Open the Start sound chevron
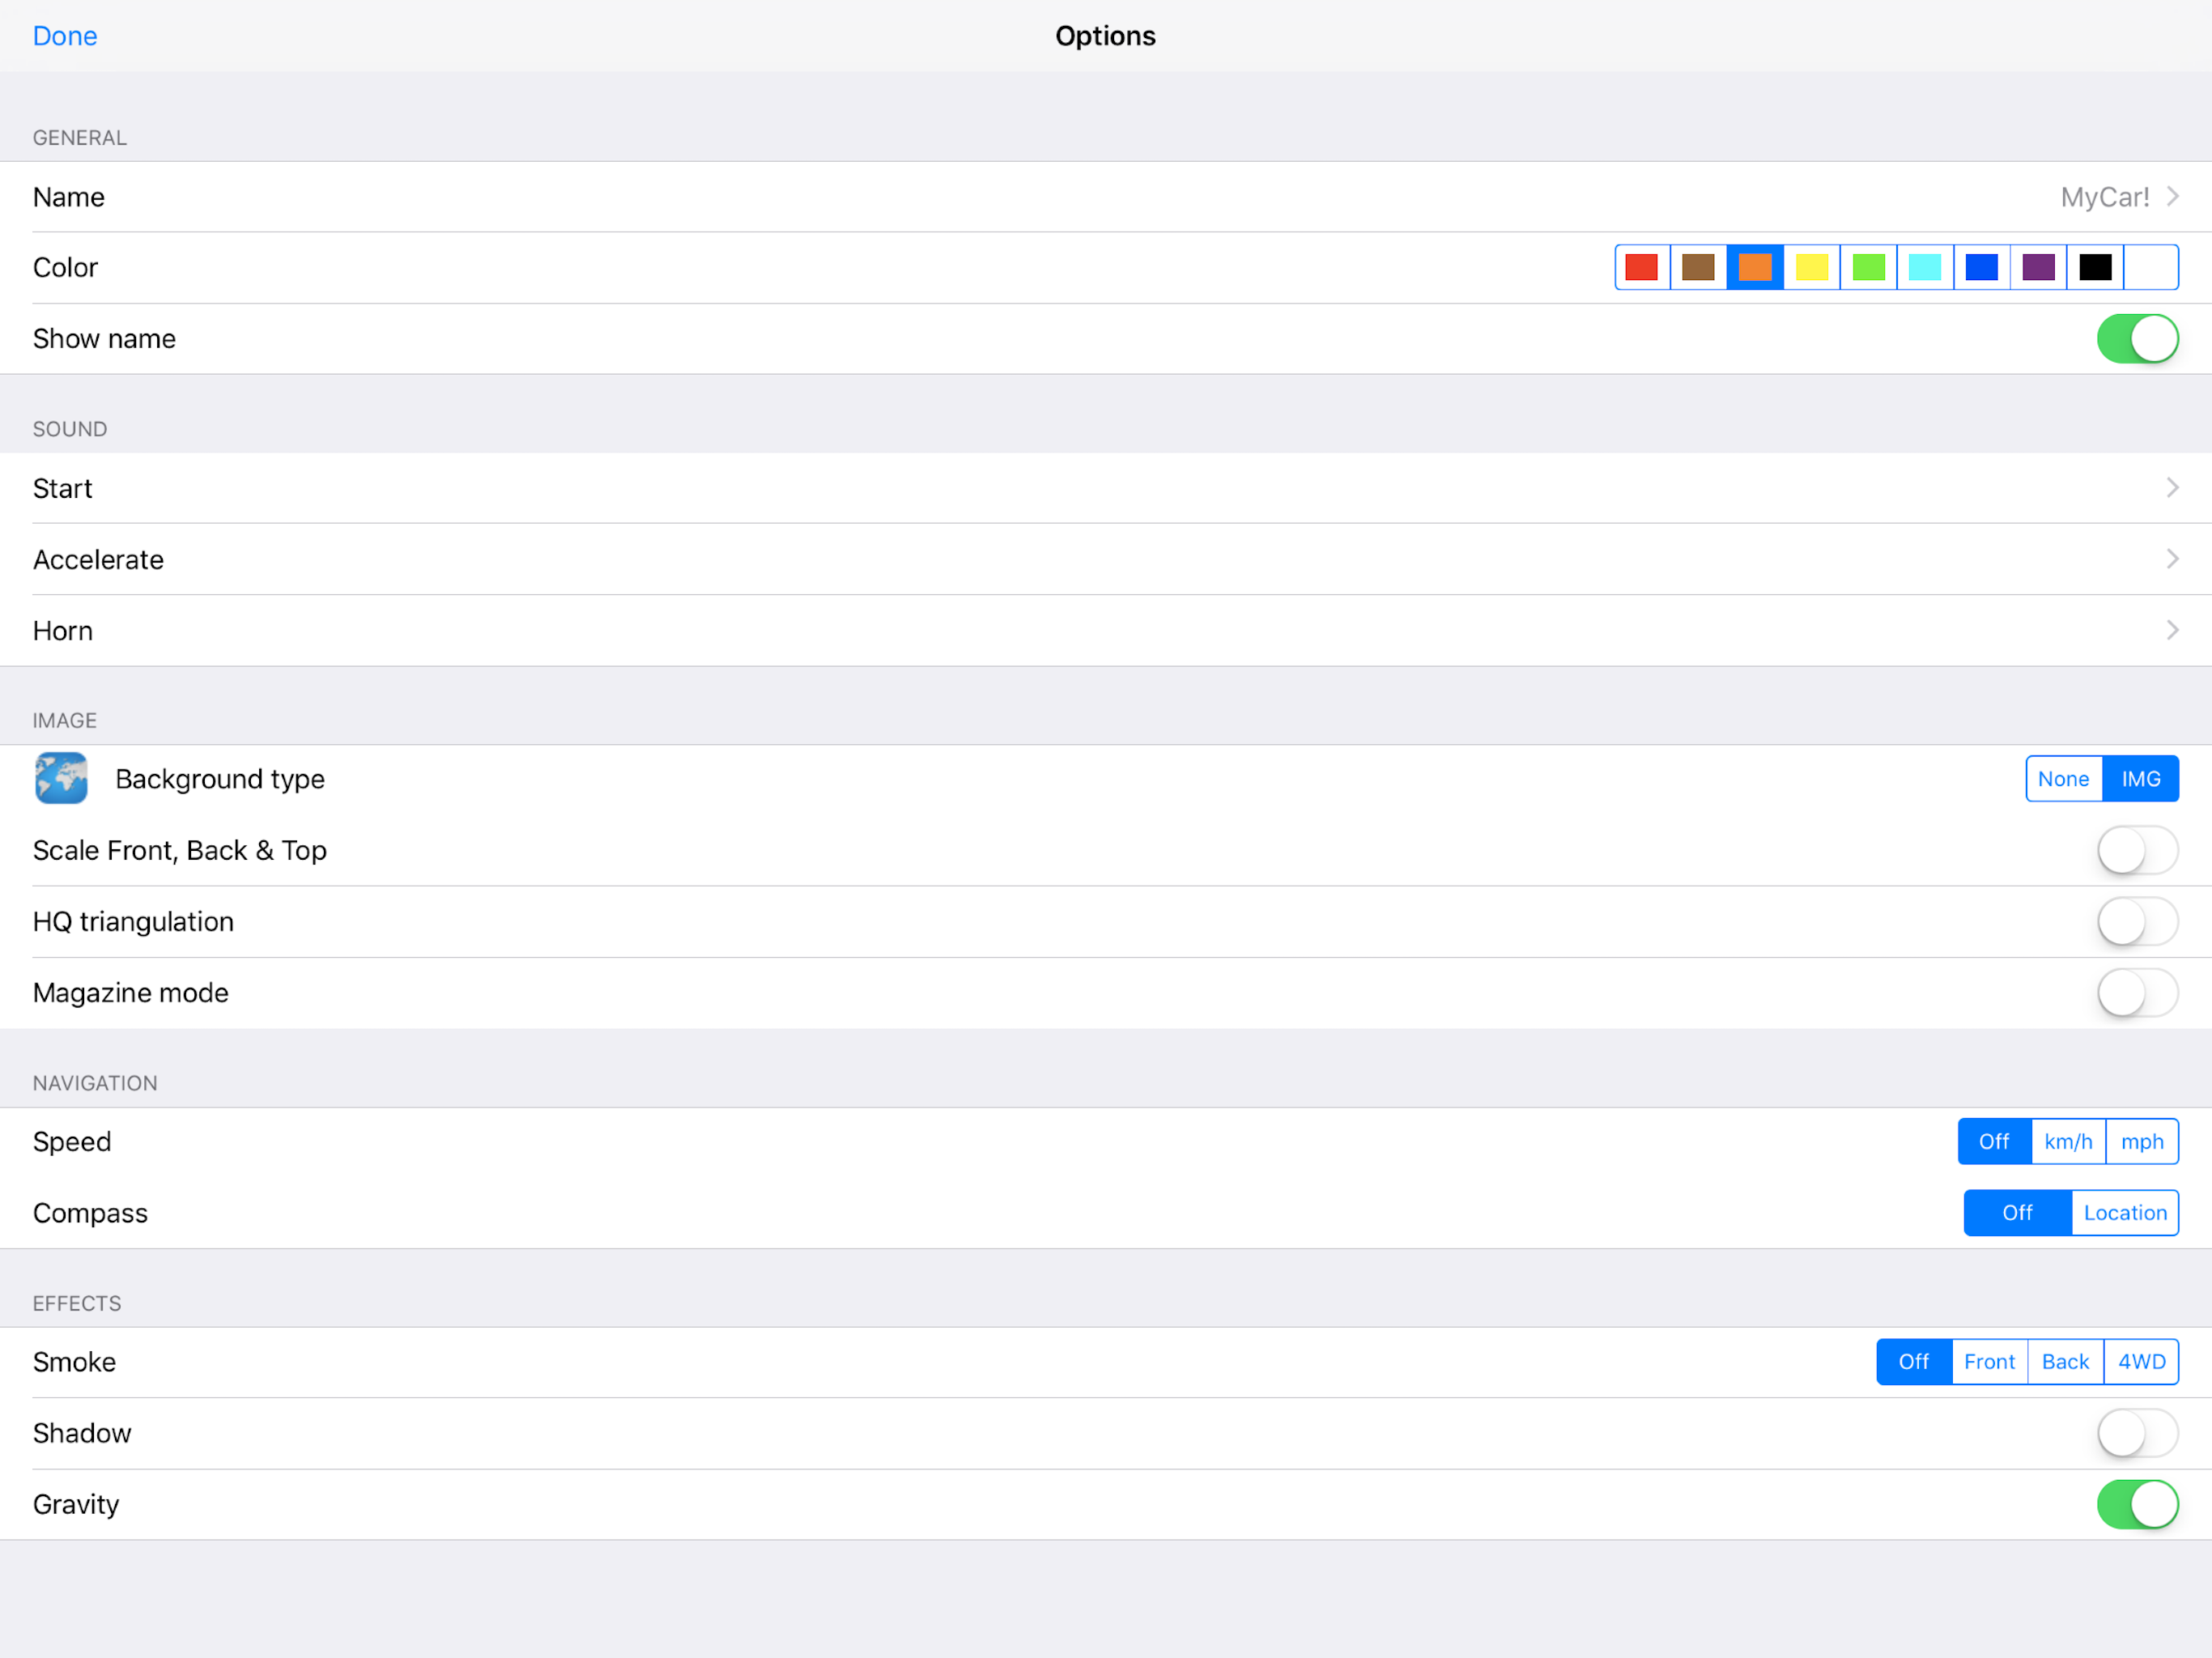 pos(2171,488)
